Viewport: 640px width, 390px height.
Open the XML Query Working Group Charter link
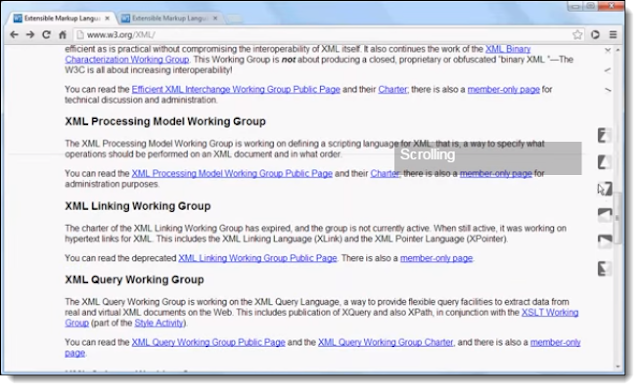[x=385, y=342]
